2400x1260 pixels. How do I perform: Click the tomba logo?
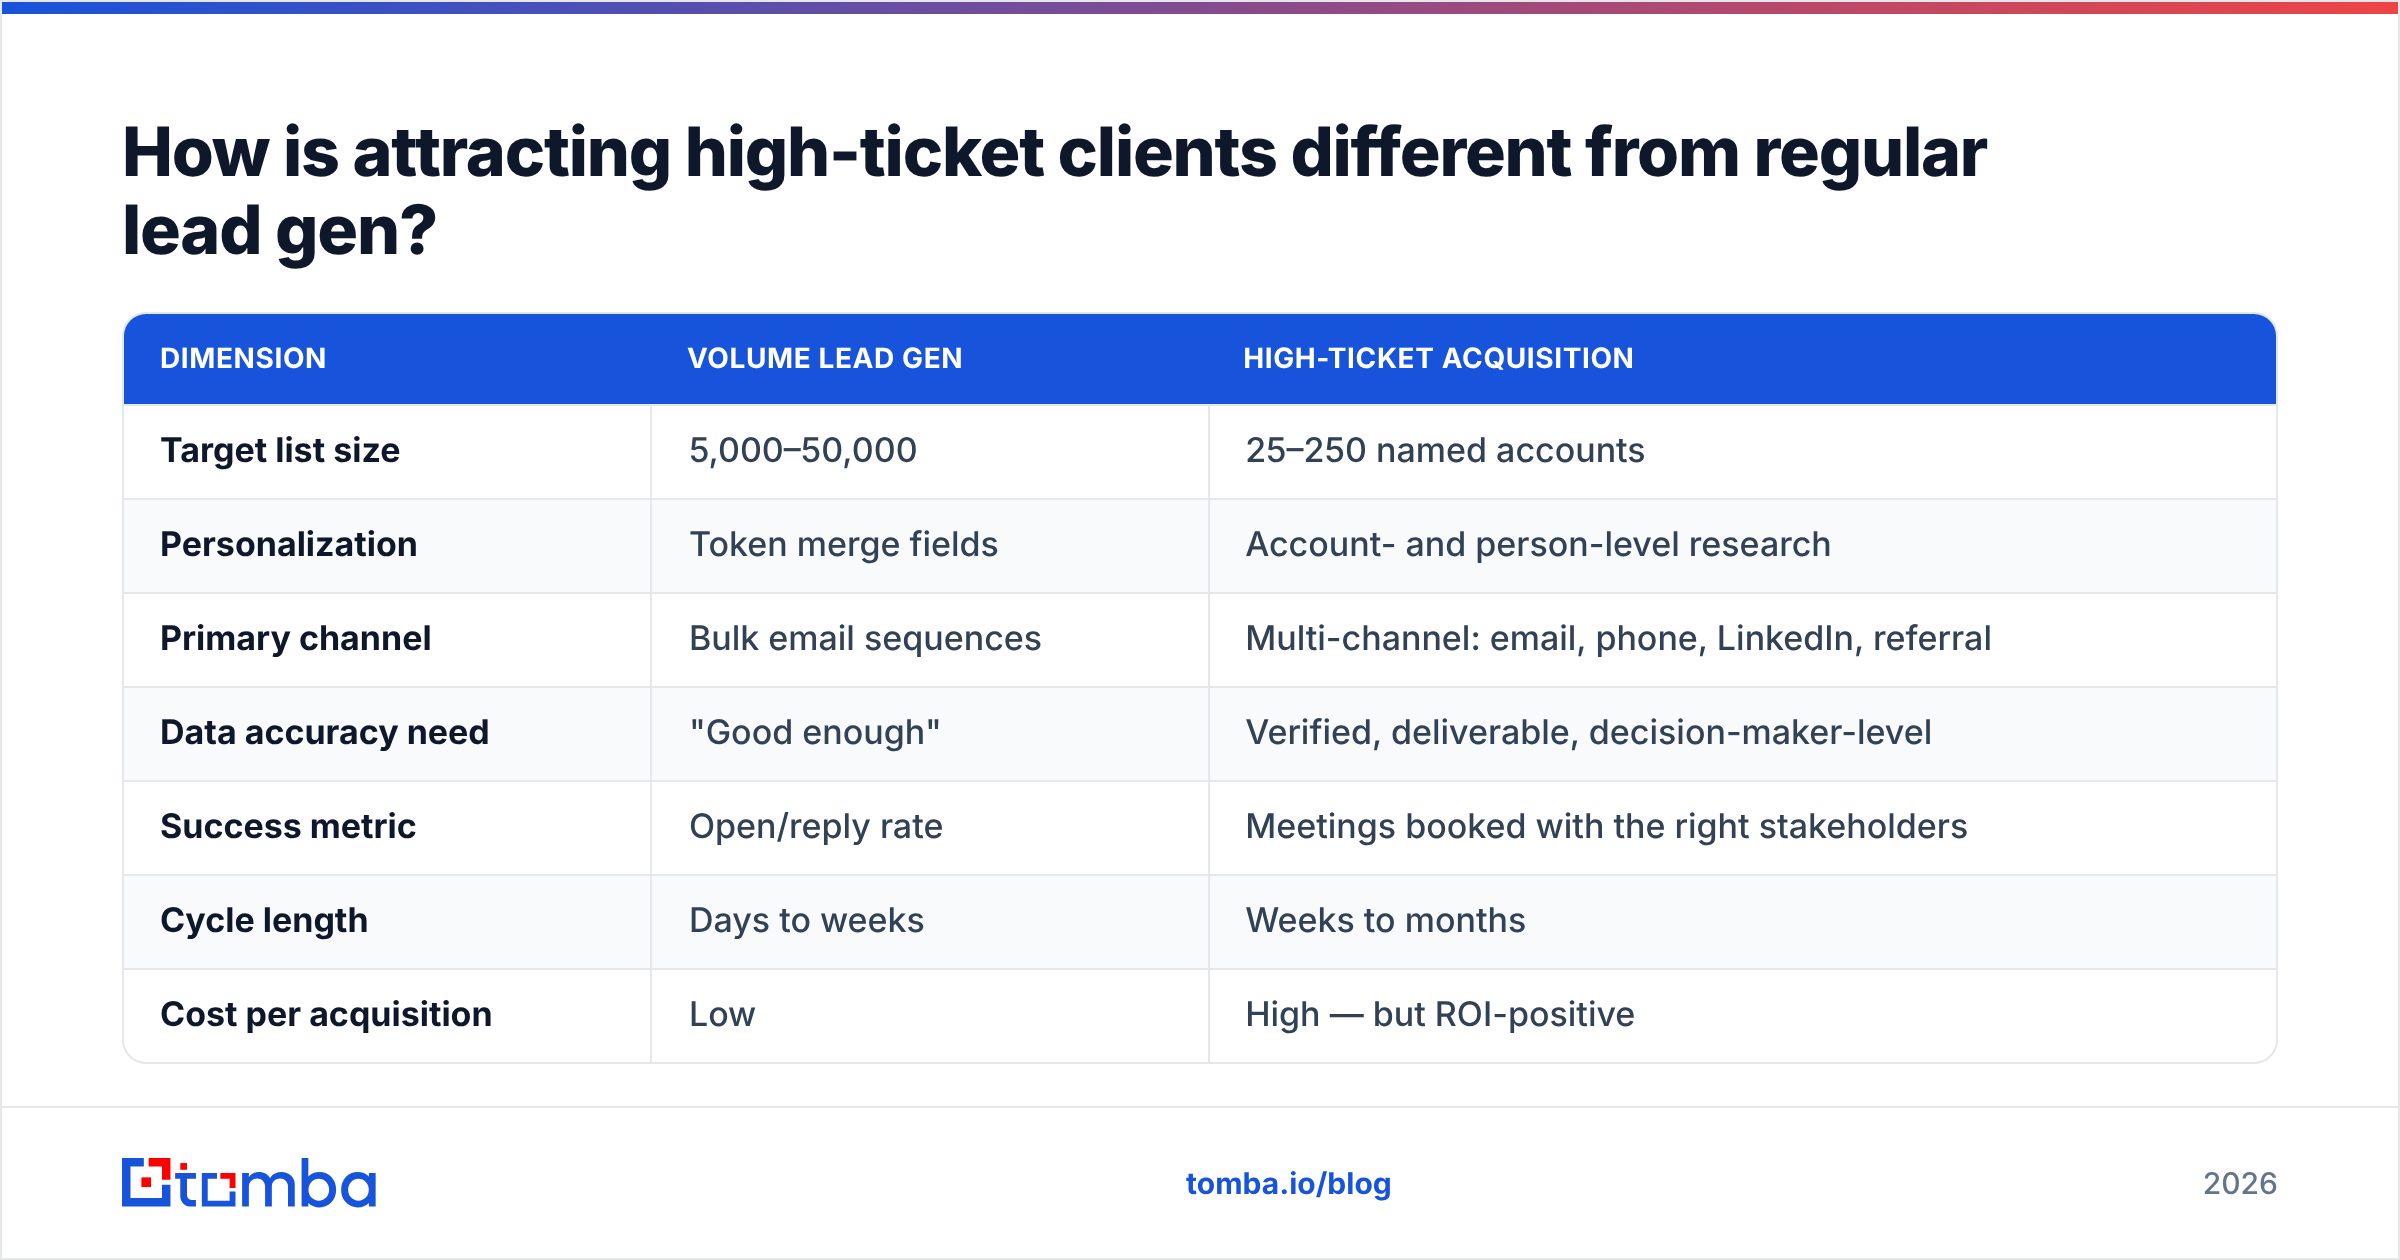click(249, 1183)
